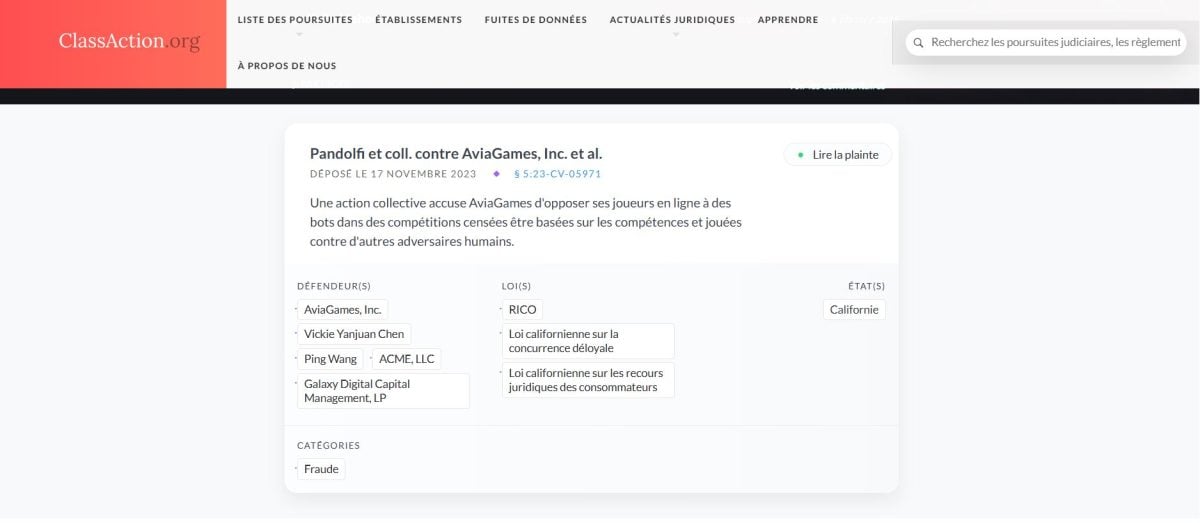Image resolution: width=1200 pixels, height=523 pixels.
Task: Open the Fuites de données menu item
Action: click(535, 20)
